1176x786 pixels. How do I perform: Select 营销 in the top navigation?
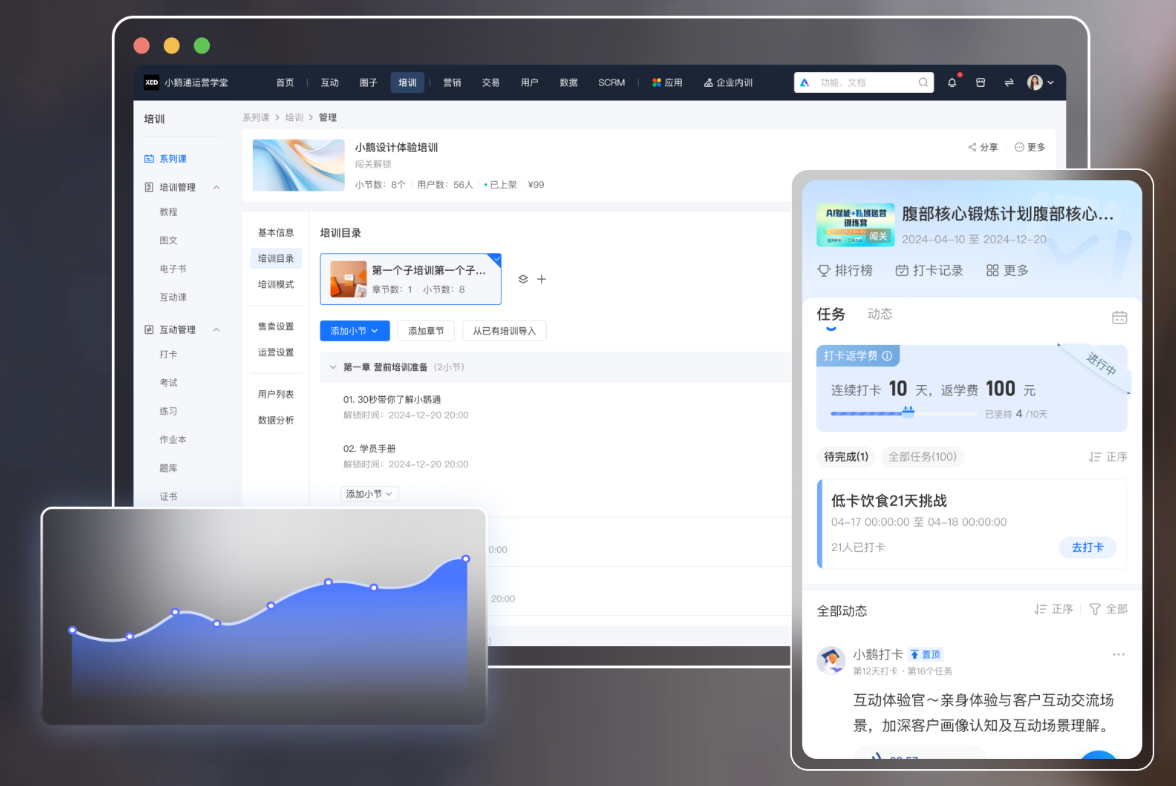(451, 82)
